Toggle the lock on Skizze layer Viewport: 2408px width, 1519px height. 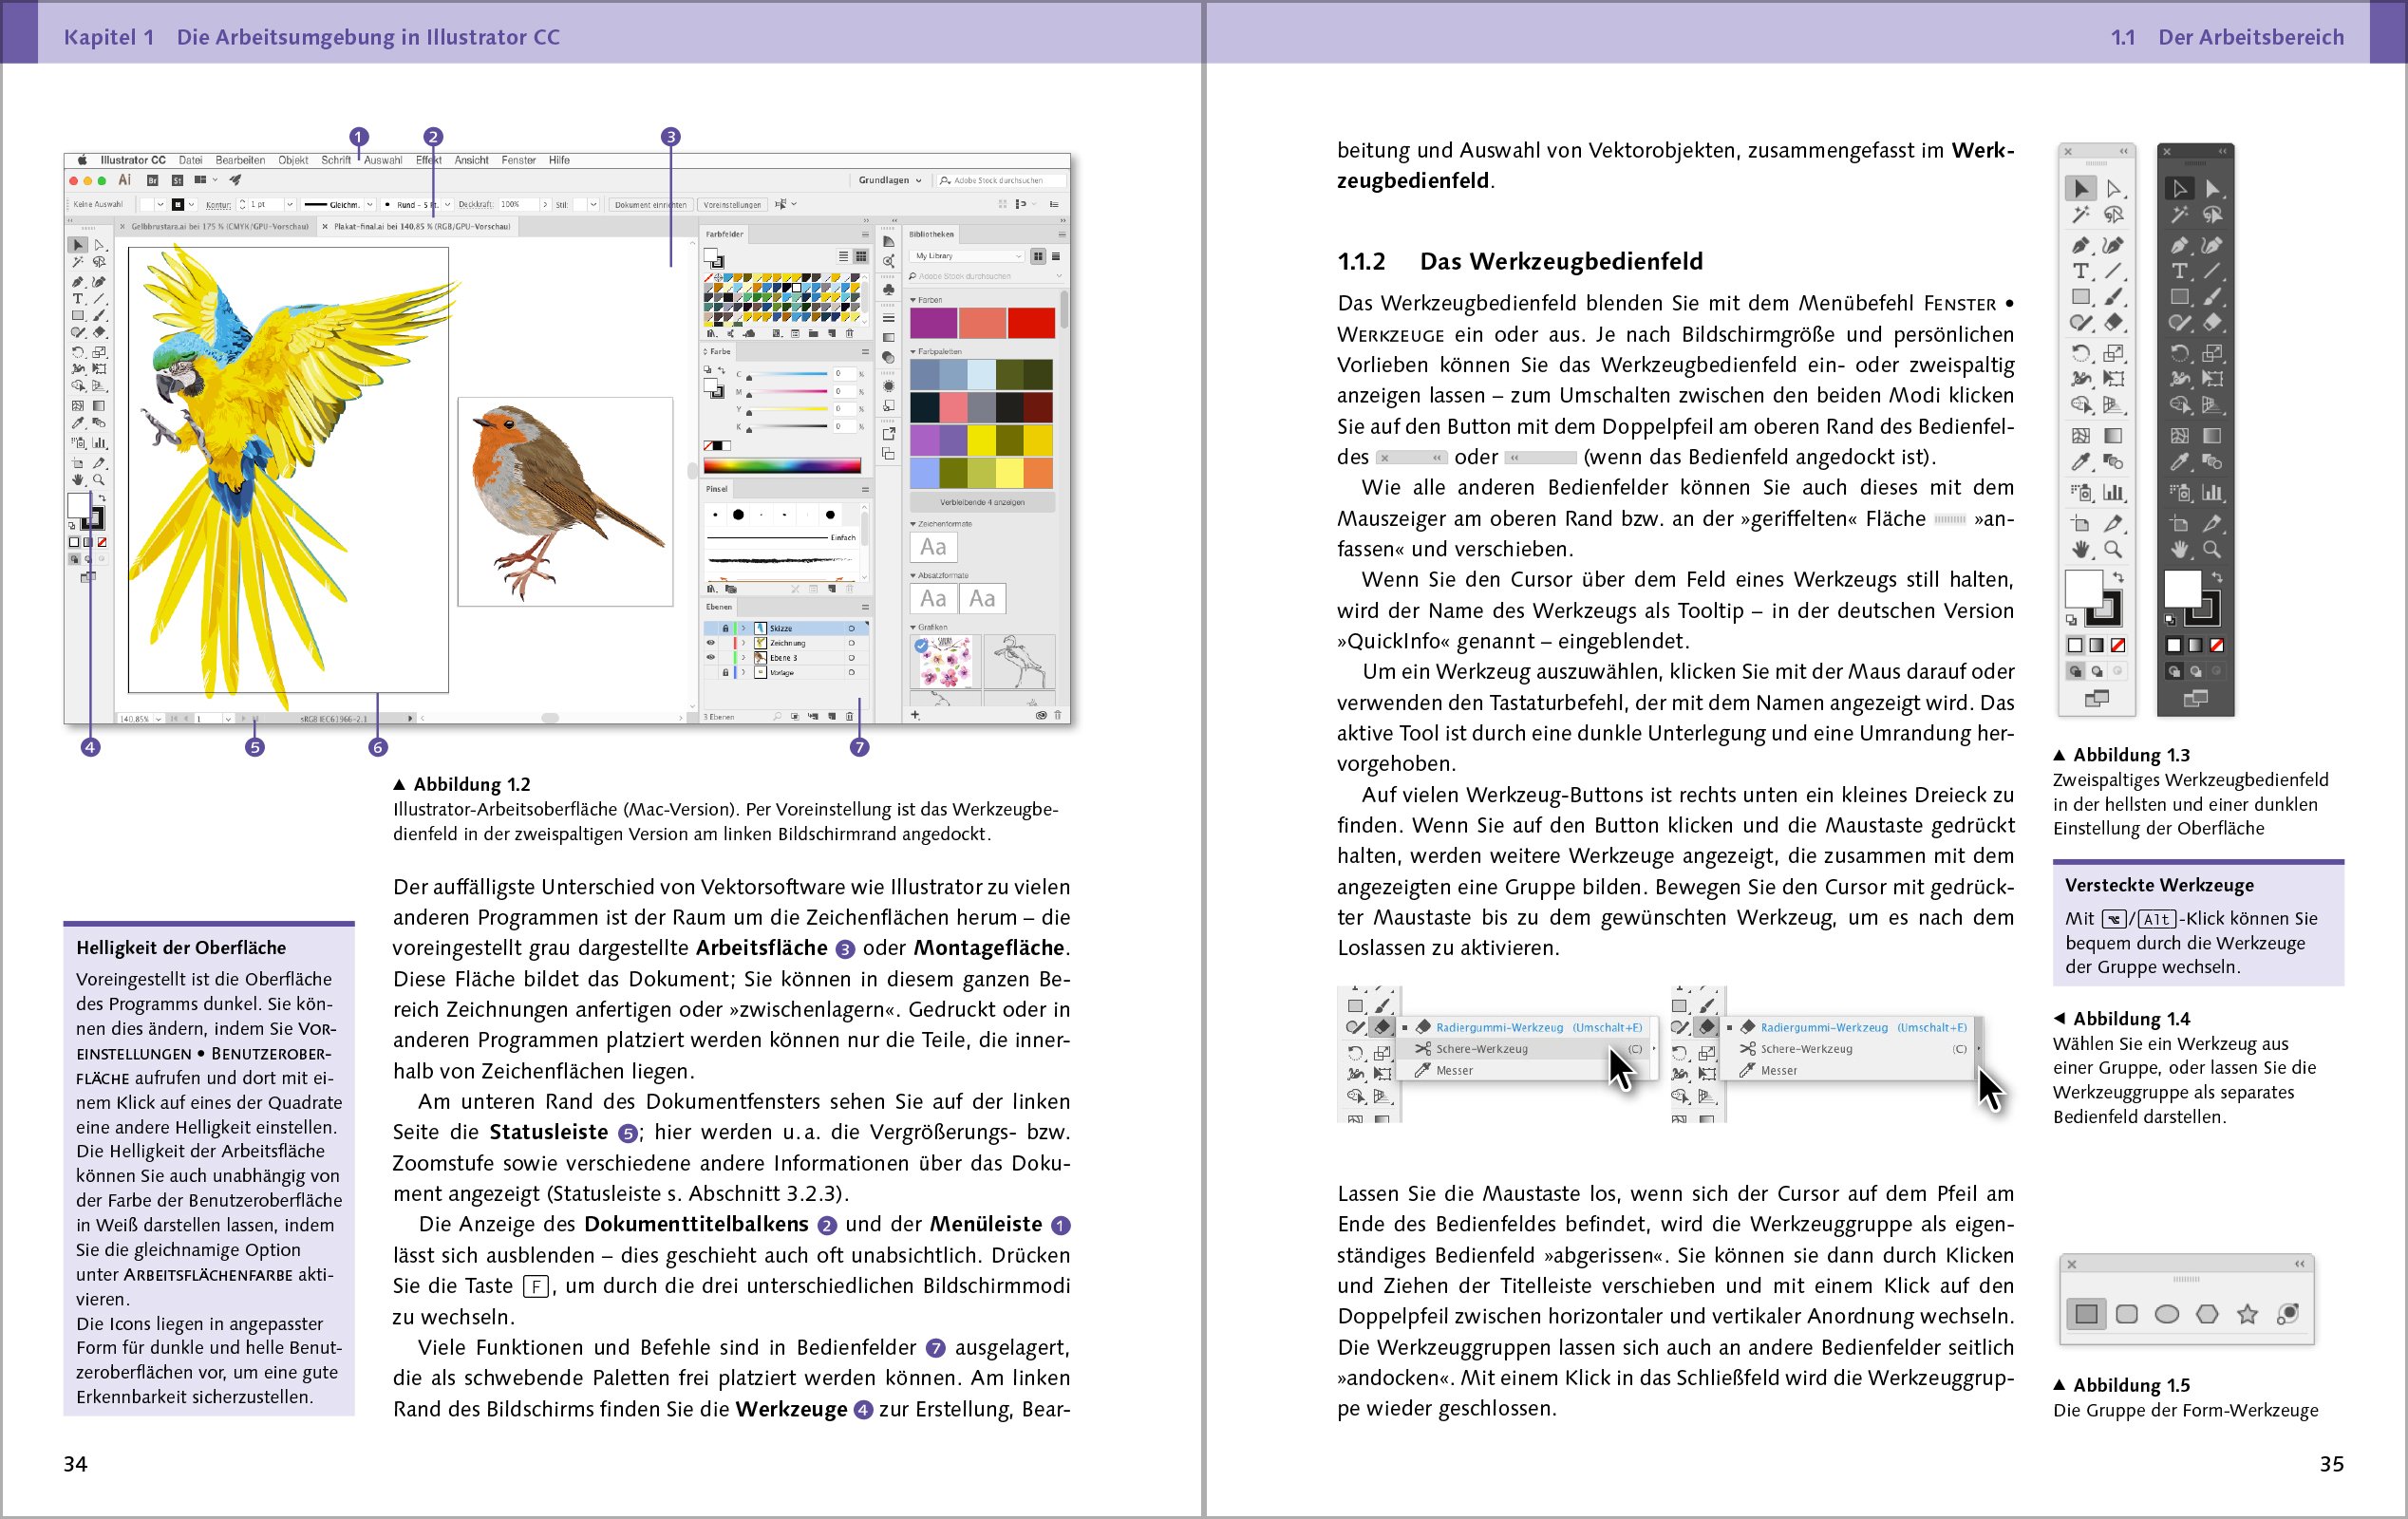(726, 629)
